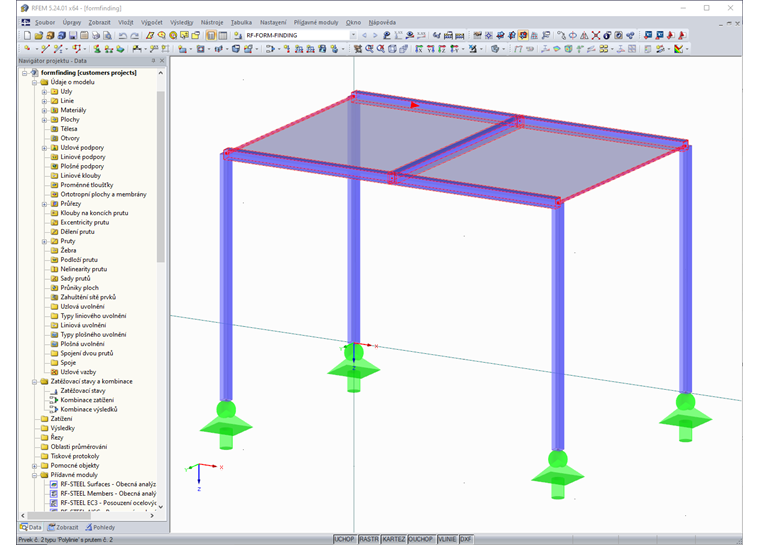Click the navigator vertical scrollbar thumb

(160, 177)
